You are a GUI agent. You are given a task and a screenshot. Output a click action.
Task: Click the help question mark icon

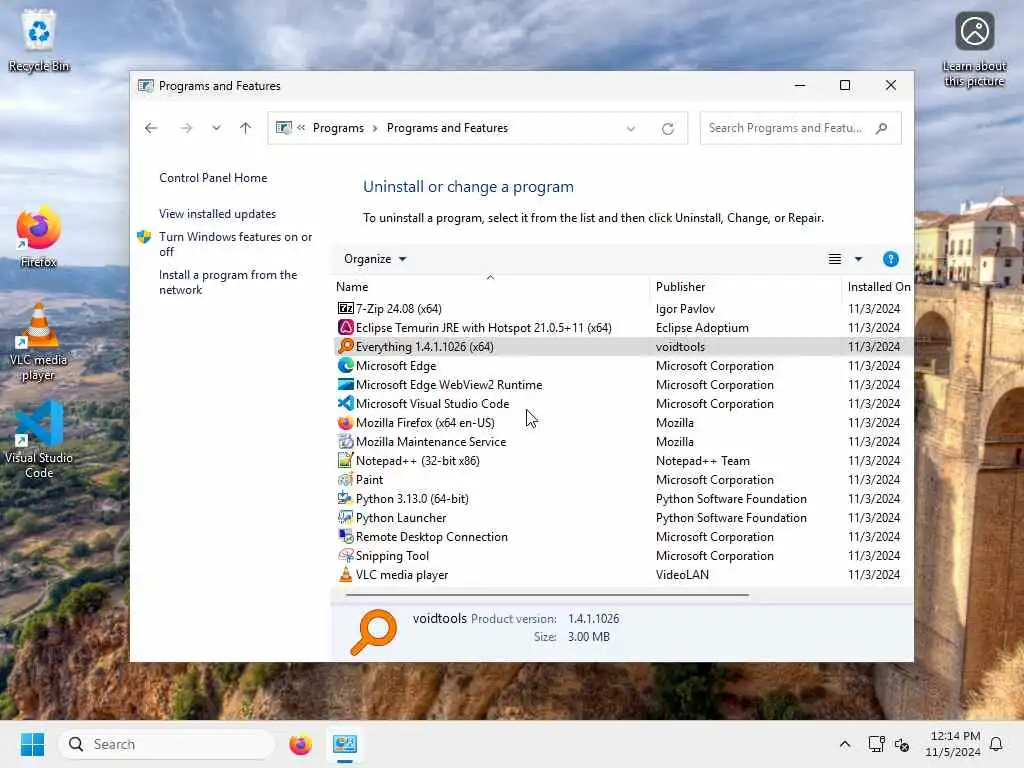(x=890, y=259)
